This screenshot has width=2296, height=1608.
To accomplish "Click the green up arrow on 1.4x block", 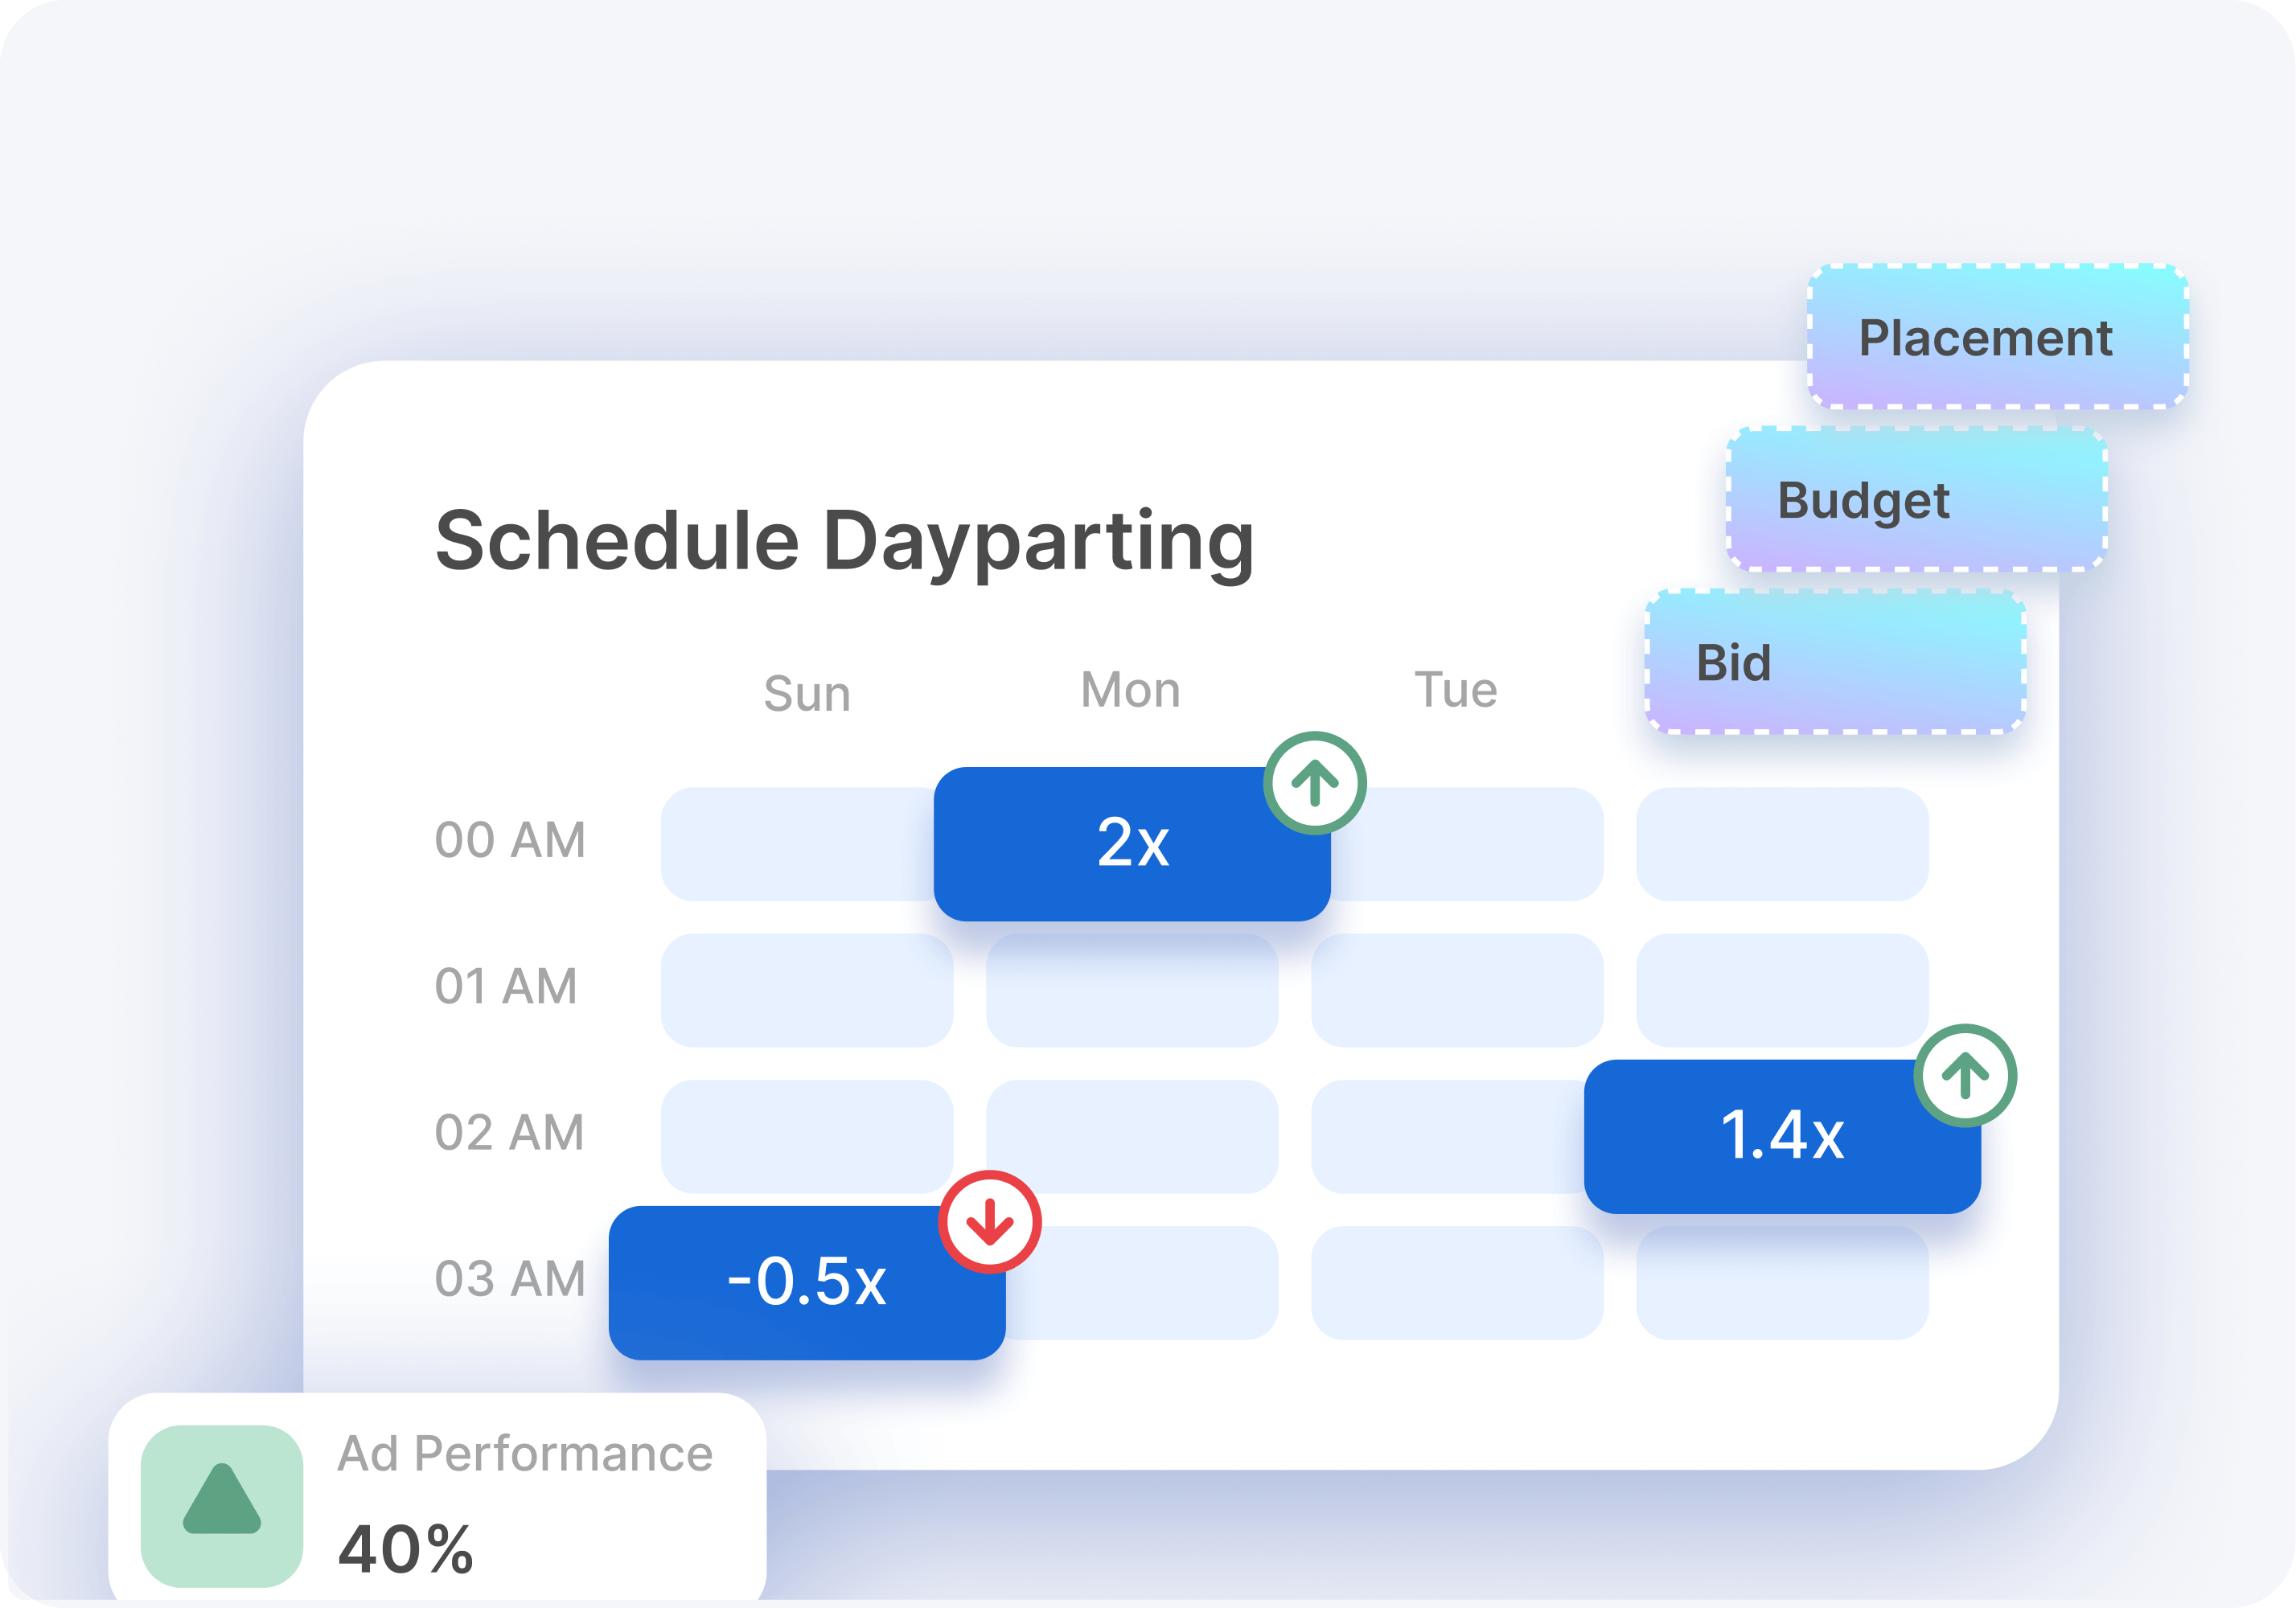I will [1964, 1076].
